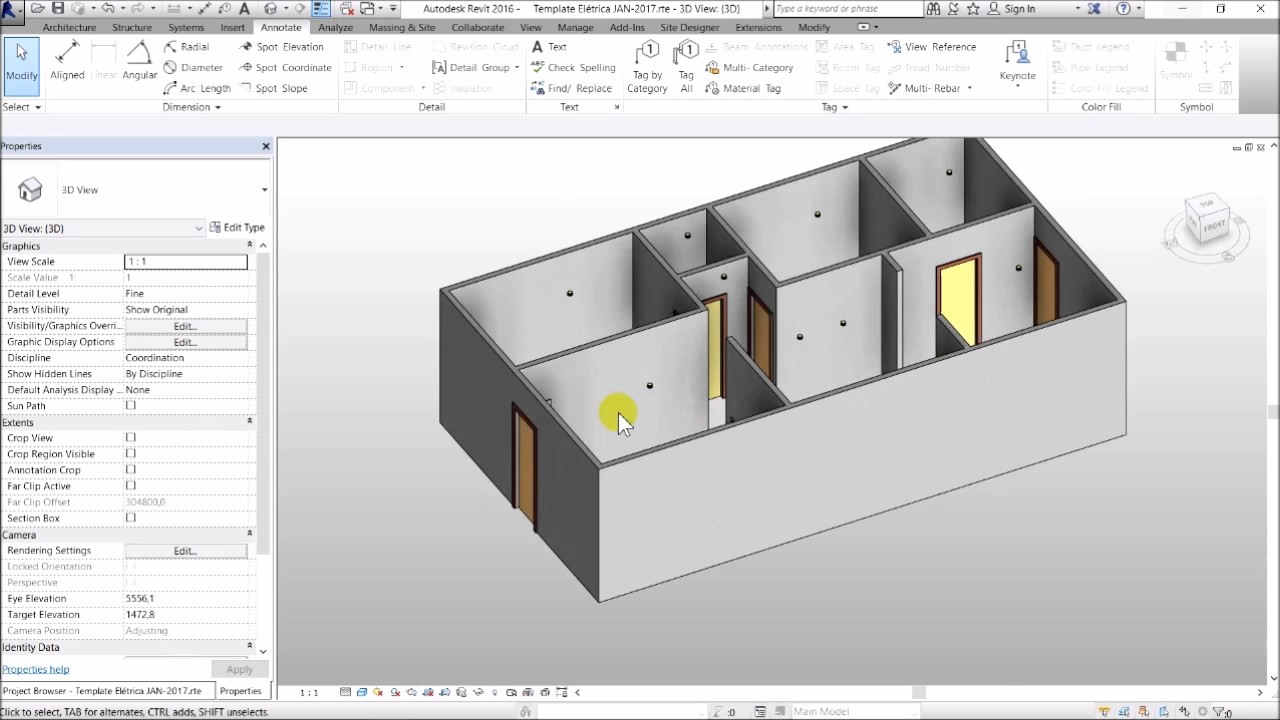Click Edit for Visibility/Graphics Overrides

(185, 326)
